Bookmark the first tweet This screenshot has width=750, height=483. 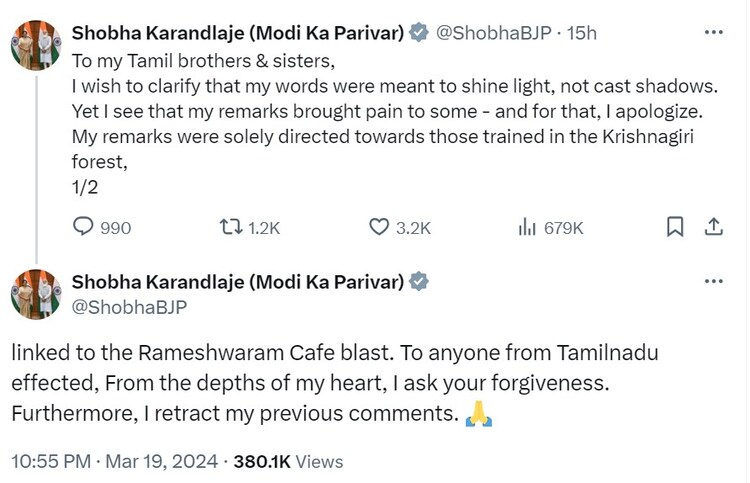pyautogui.click(x=675, y=227)
